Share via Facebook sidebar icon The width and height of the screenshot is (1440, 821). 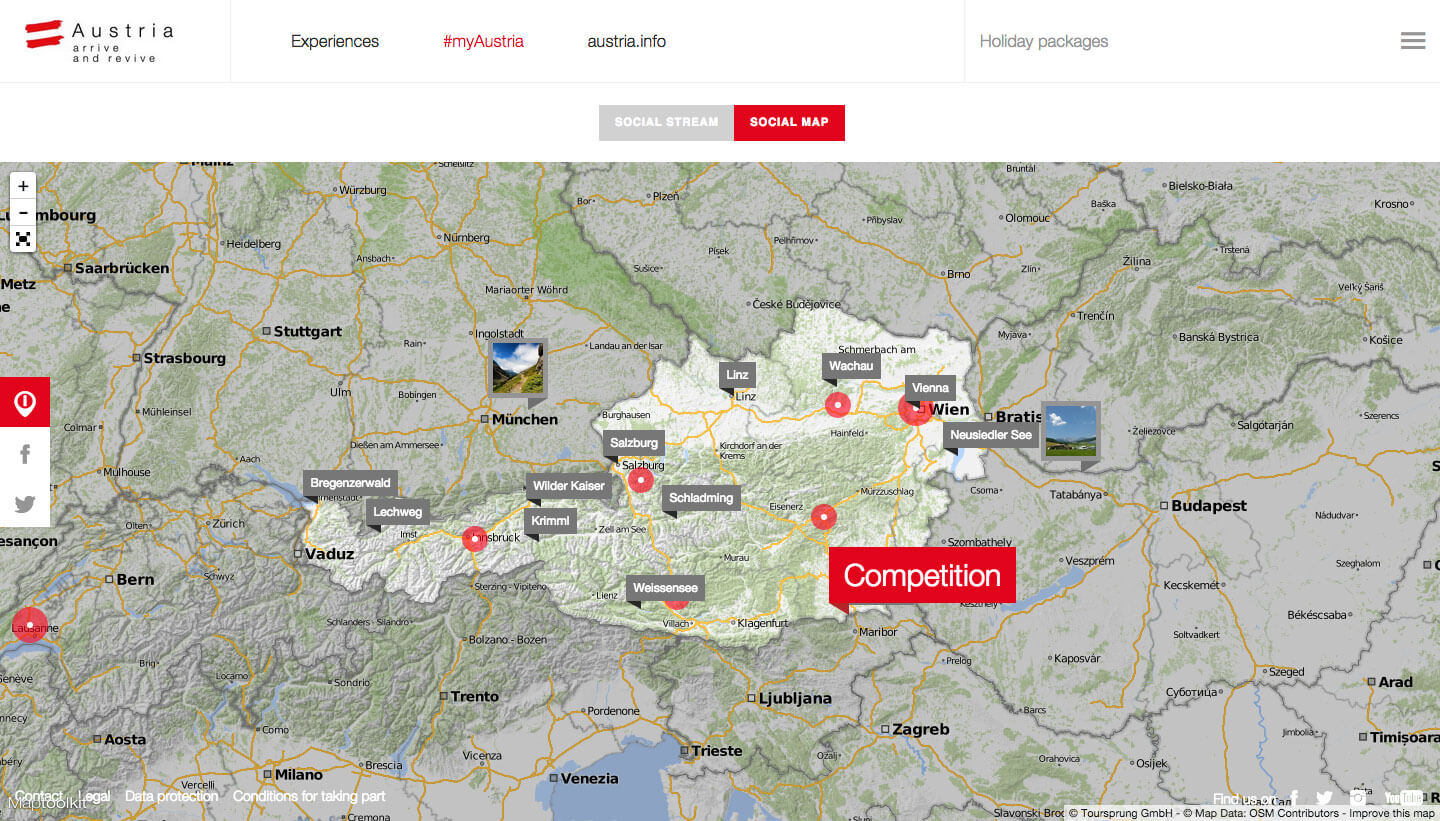click(x=25, y=454)
